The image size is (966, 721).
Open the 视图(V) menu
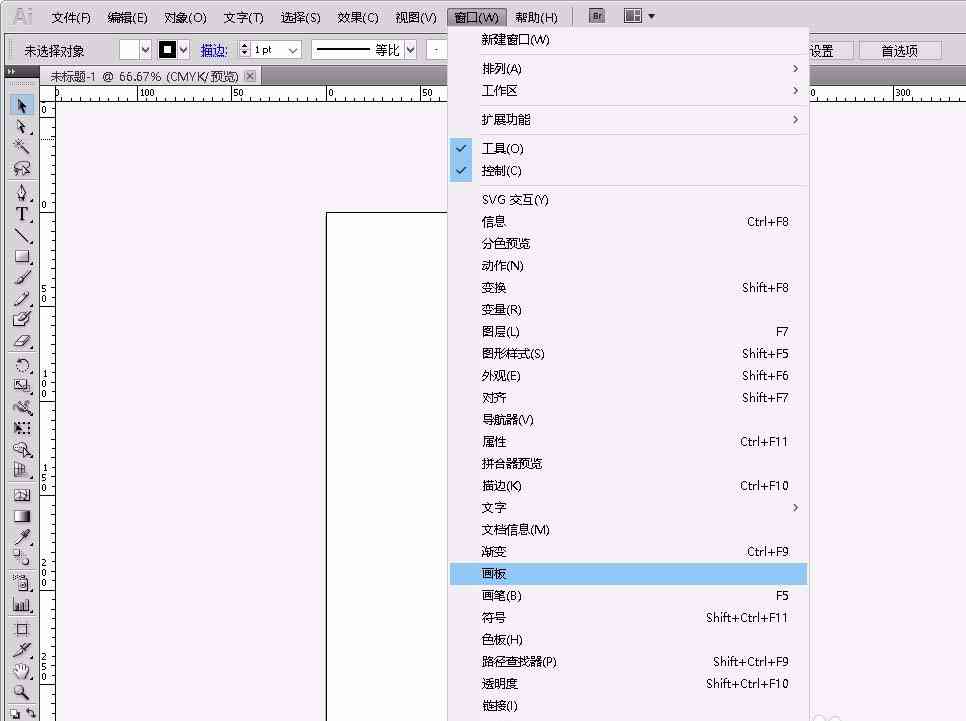coord(416,17)
